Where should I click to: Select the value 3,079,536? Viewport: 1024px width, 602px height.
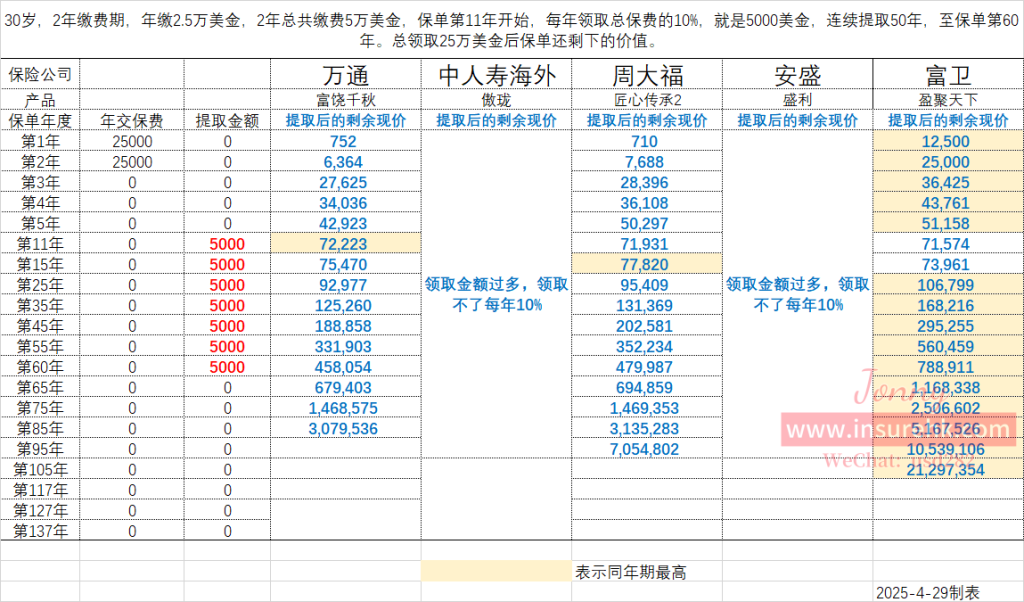tap(343, 429)
